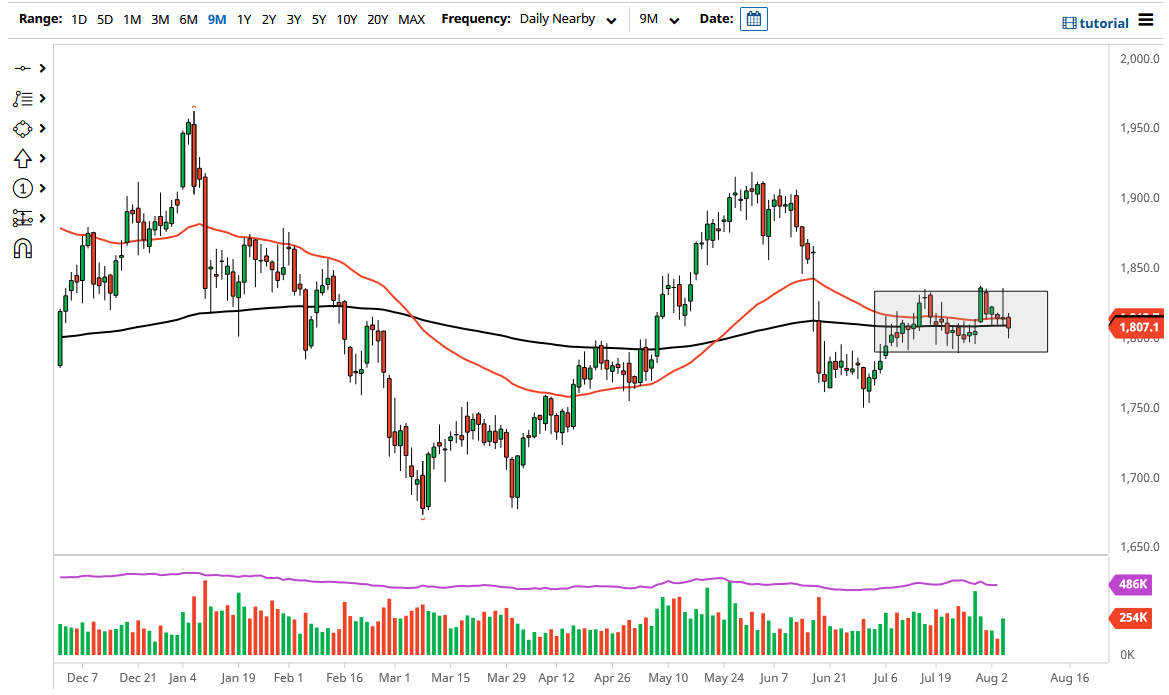1169x695 pixels.
Task: Expand the number label options chevron
Action: [42, 189]
